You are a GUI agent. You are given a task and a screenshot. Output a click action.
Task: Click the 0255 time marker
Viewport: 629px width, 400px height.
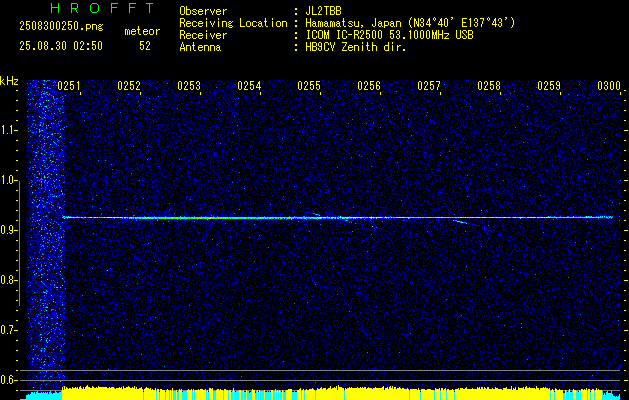coord(309,86)
